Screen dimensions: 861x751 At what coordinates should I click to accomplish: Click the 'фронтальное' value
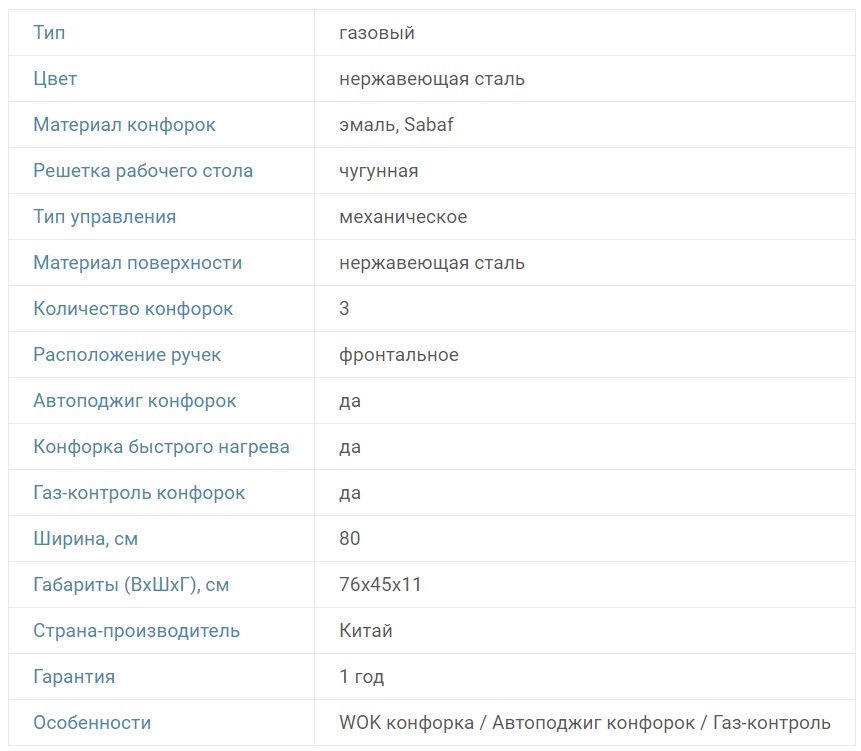(x=399, y=355)
